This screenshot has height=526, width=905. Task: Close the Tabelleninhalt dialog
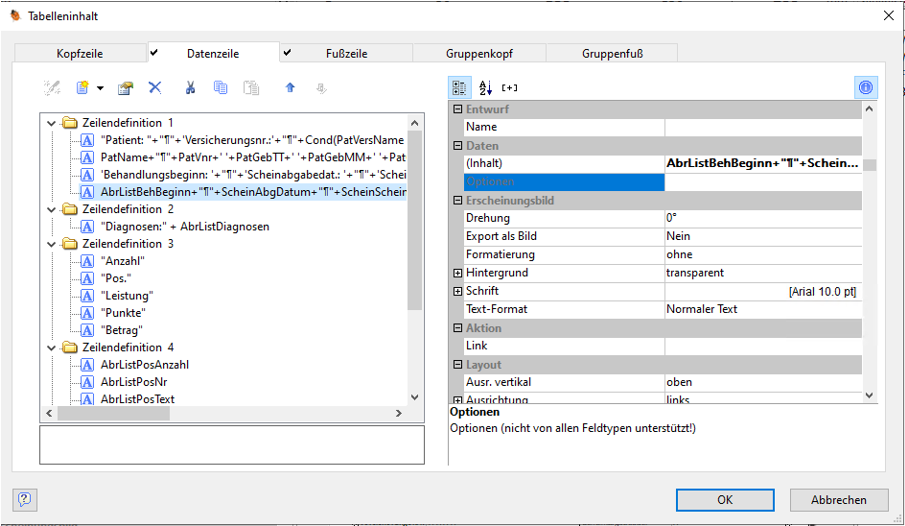point(889,16)
